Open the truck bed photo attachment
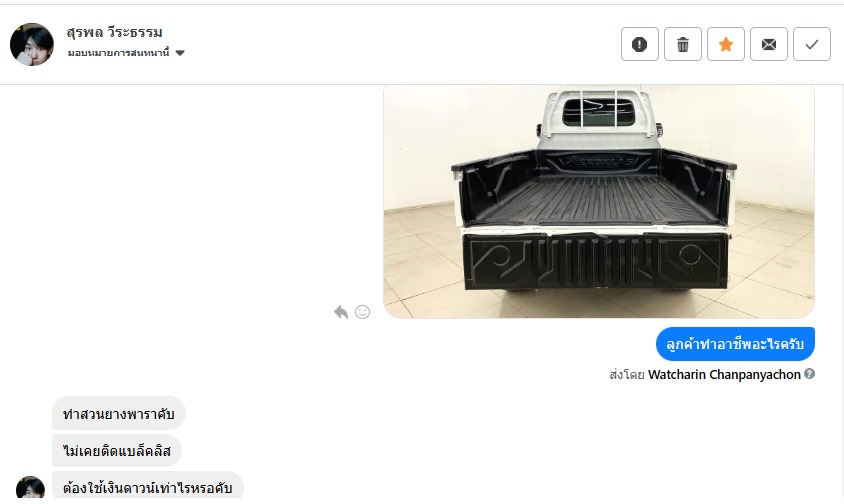 coord(599,201)
